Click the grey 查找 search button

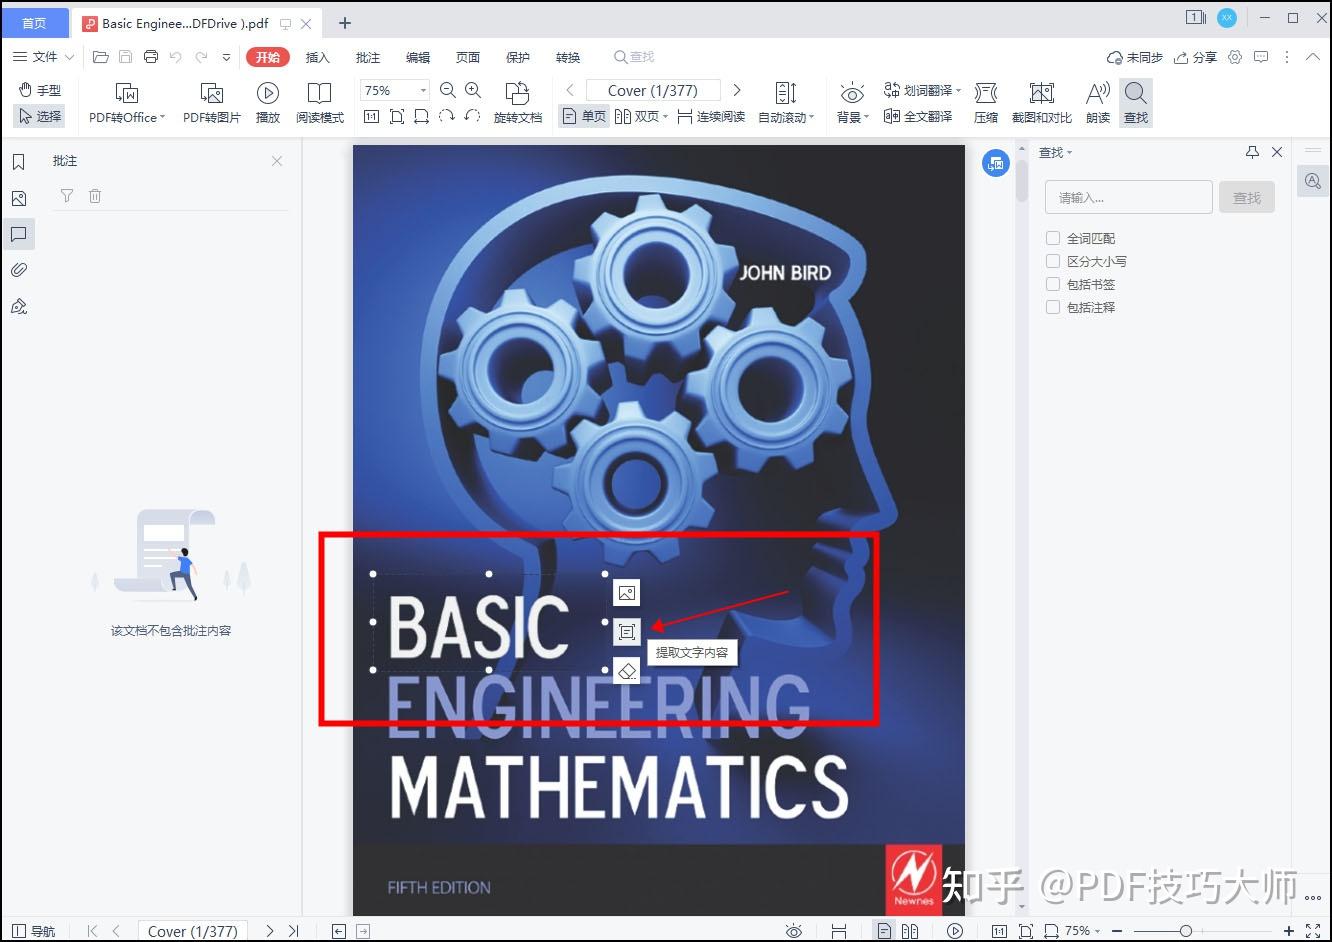1246,198
